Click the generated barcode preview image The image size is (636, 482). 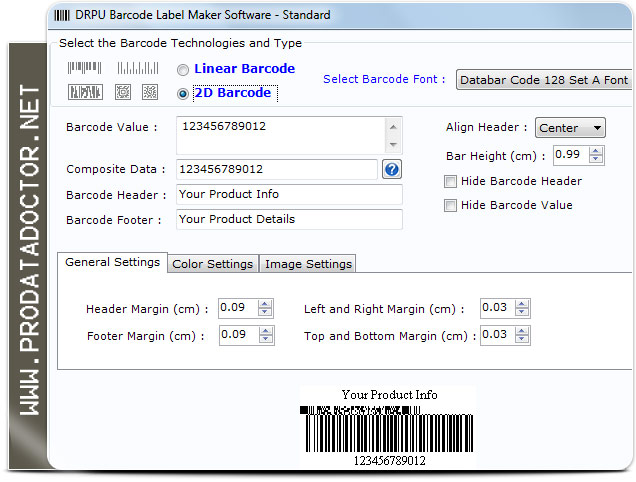point(388,429)
